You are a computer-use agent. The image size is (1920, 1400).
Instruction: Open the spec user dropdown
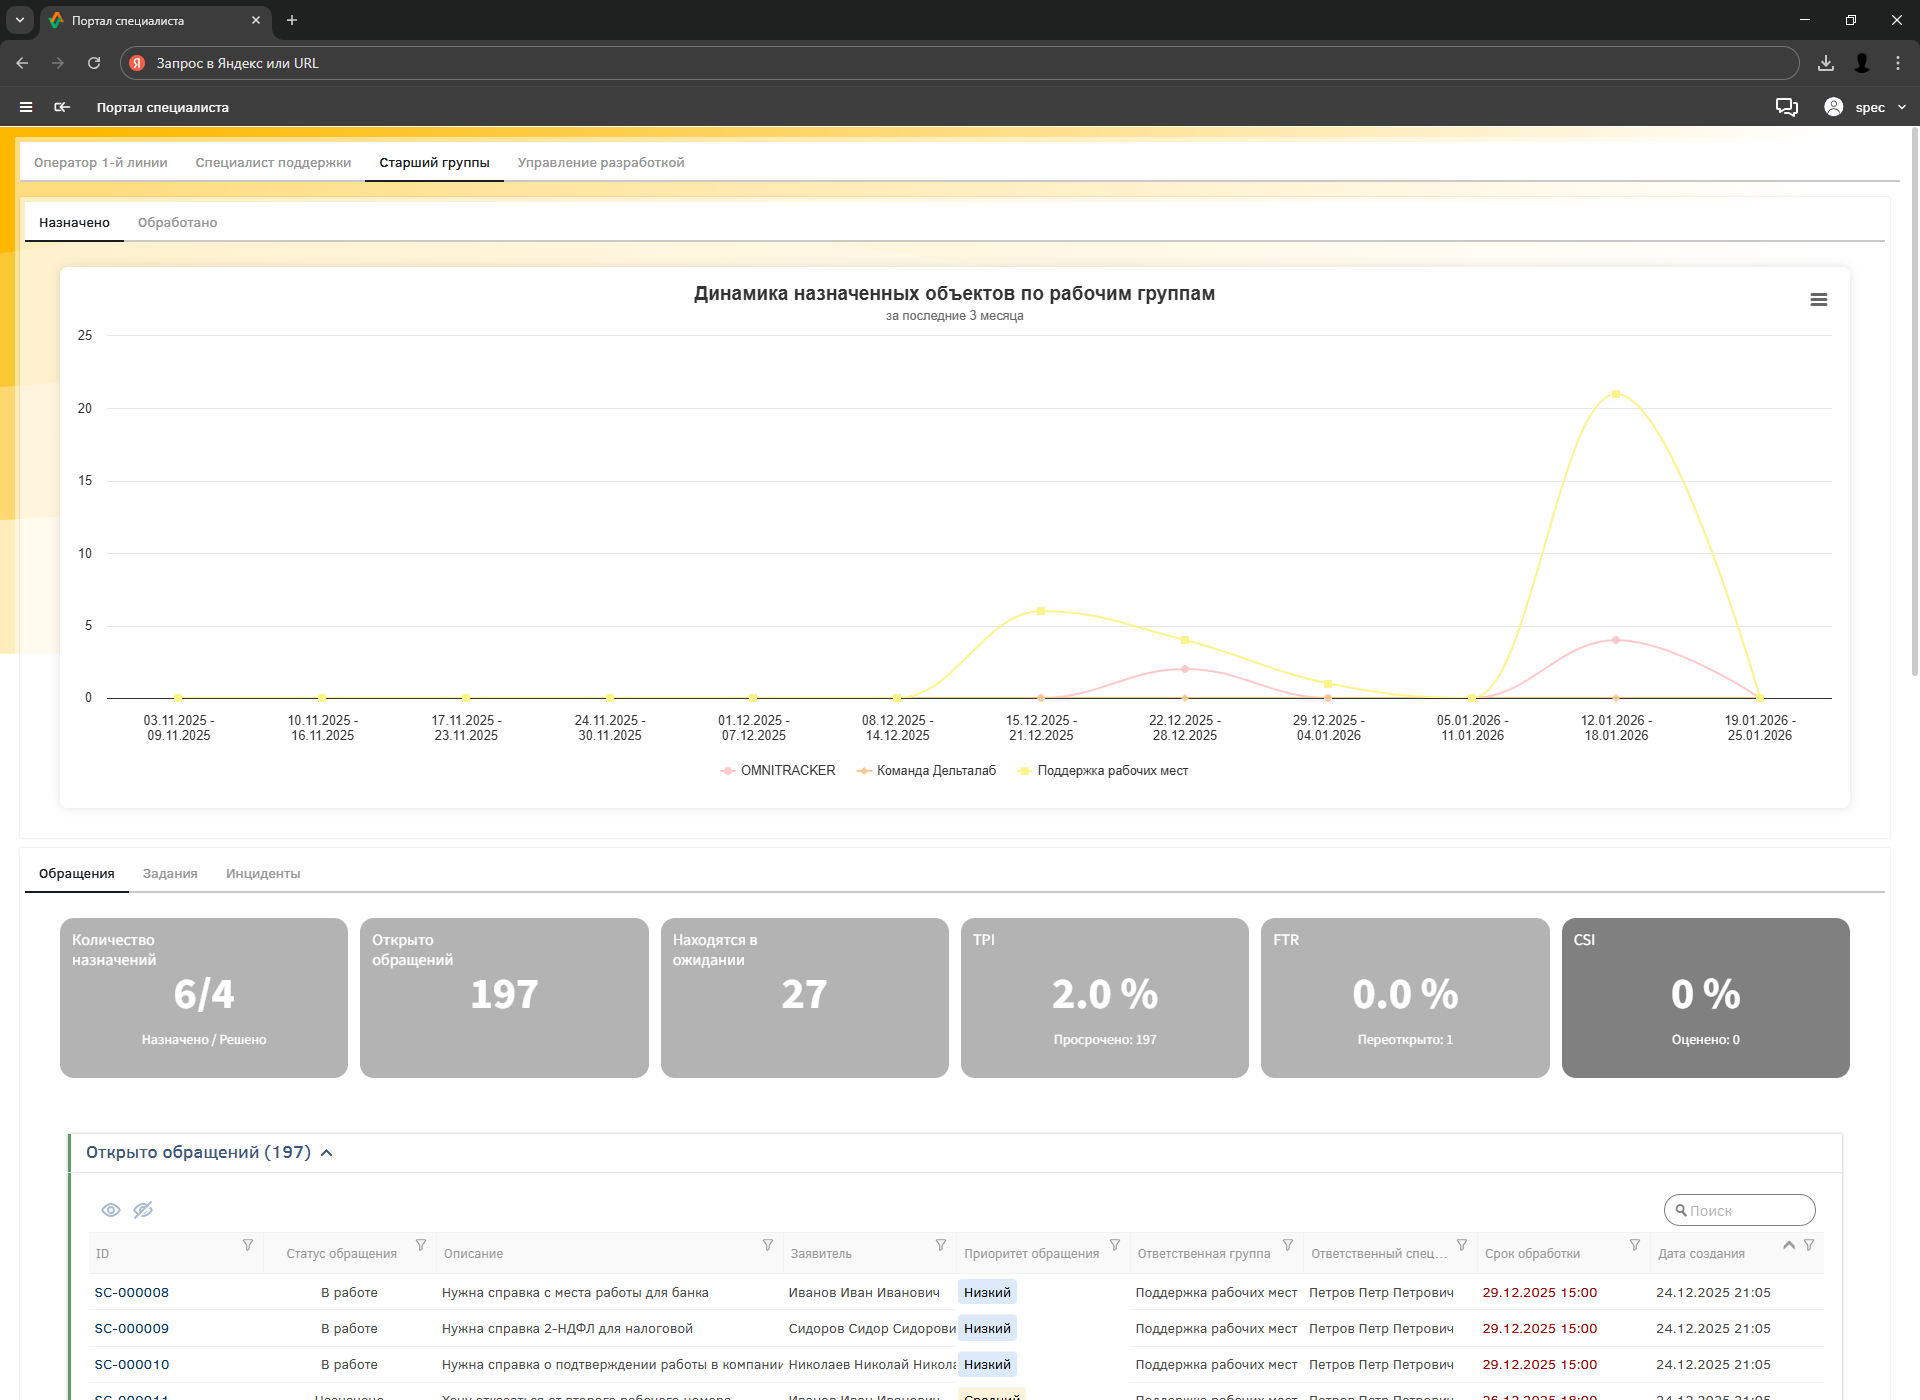pyautogui.click(x=1866, y=107)
